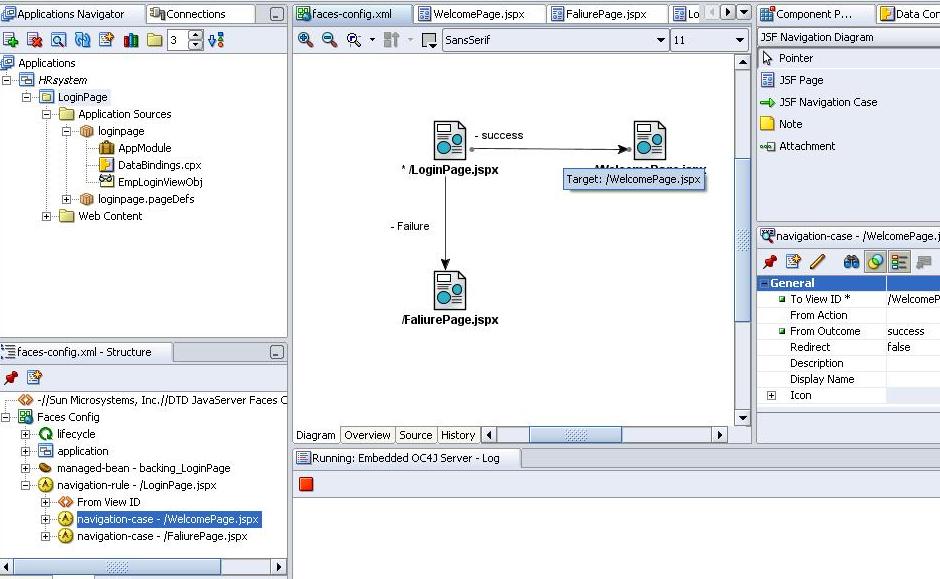Pick the Note component in palette
The height and width of the screenshot is (579, 940).
click(x=790, y=124)
